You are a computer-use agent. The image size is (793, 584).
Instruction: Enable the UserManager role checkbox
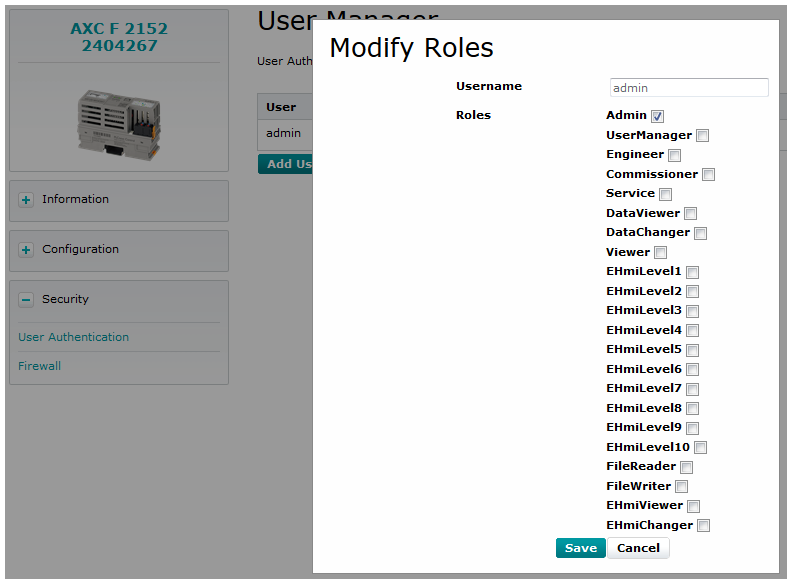tap(703, 136)
